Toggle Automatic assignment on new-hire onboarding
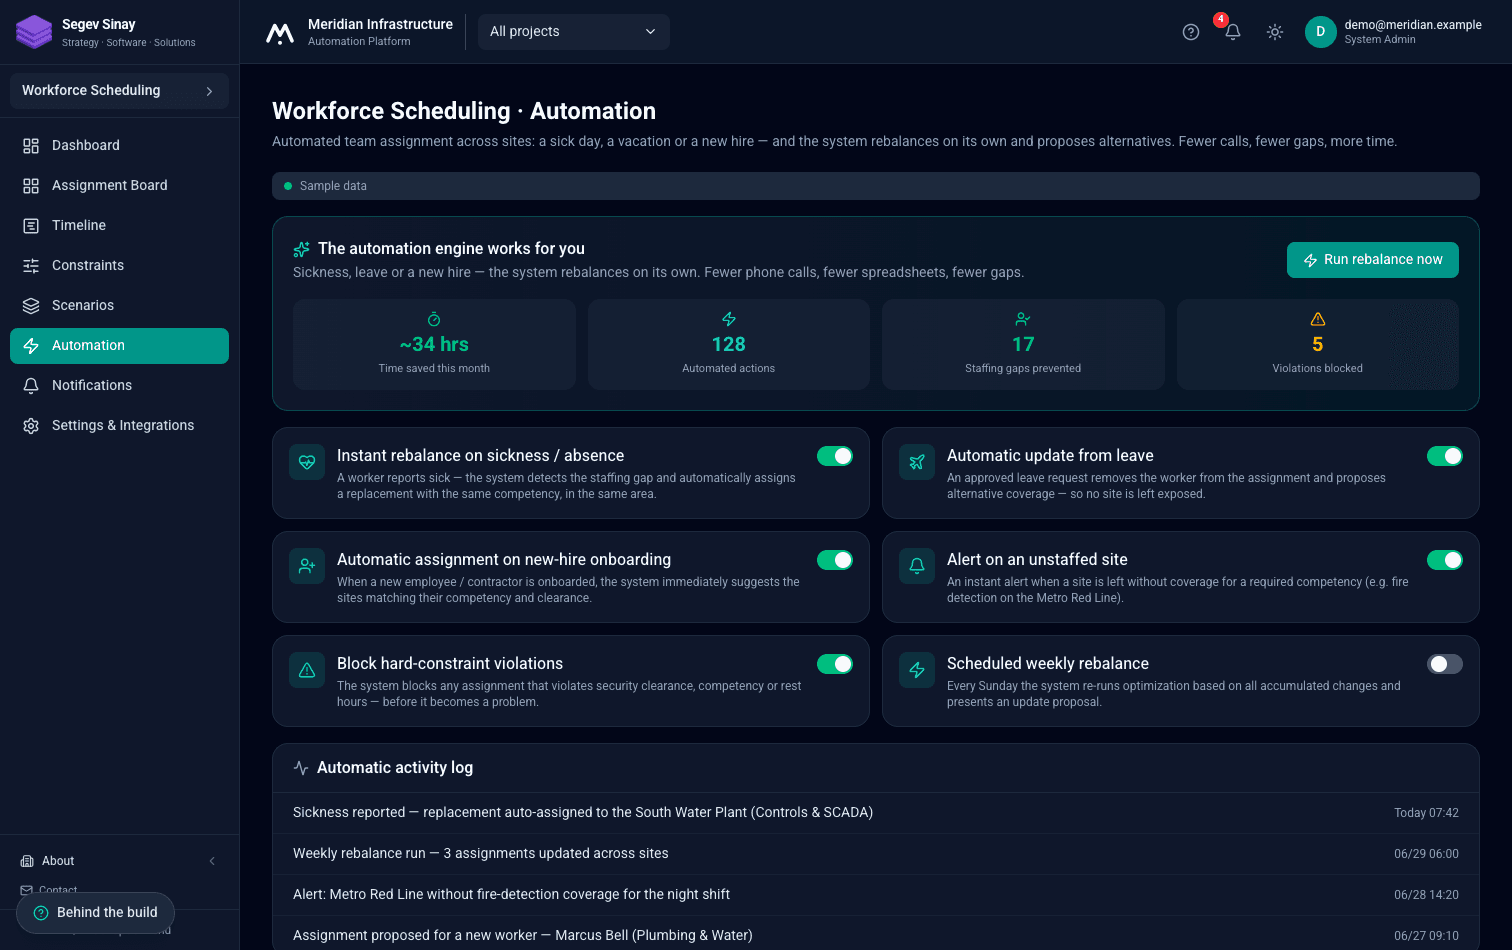 click(835, 560)
